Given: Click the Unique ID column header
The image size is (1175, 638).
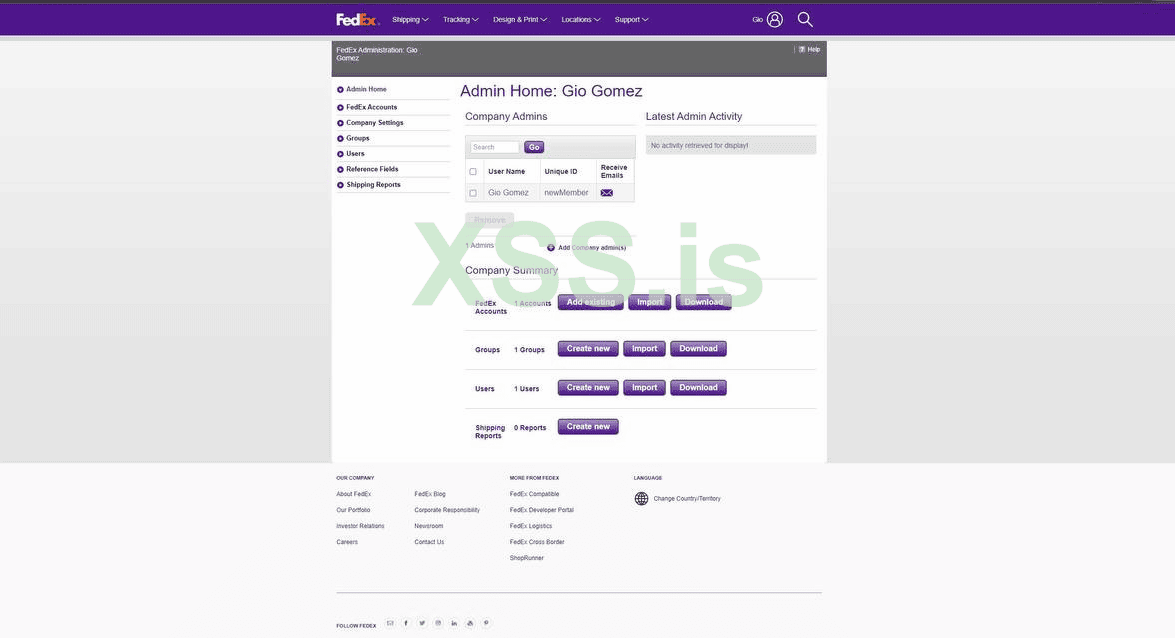Looking at the screenshot, I should click(561, 172).
